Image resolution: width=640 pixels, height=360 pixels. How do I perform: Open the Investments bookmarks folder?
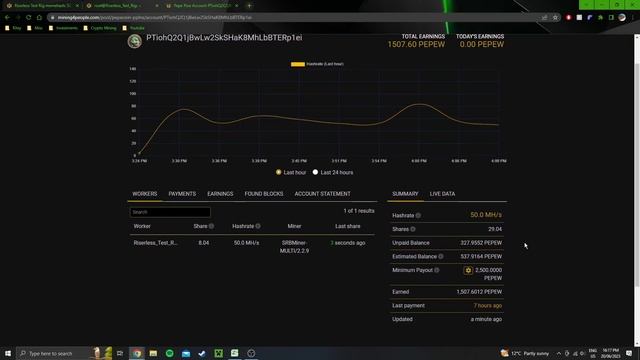[63, 28]
